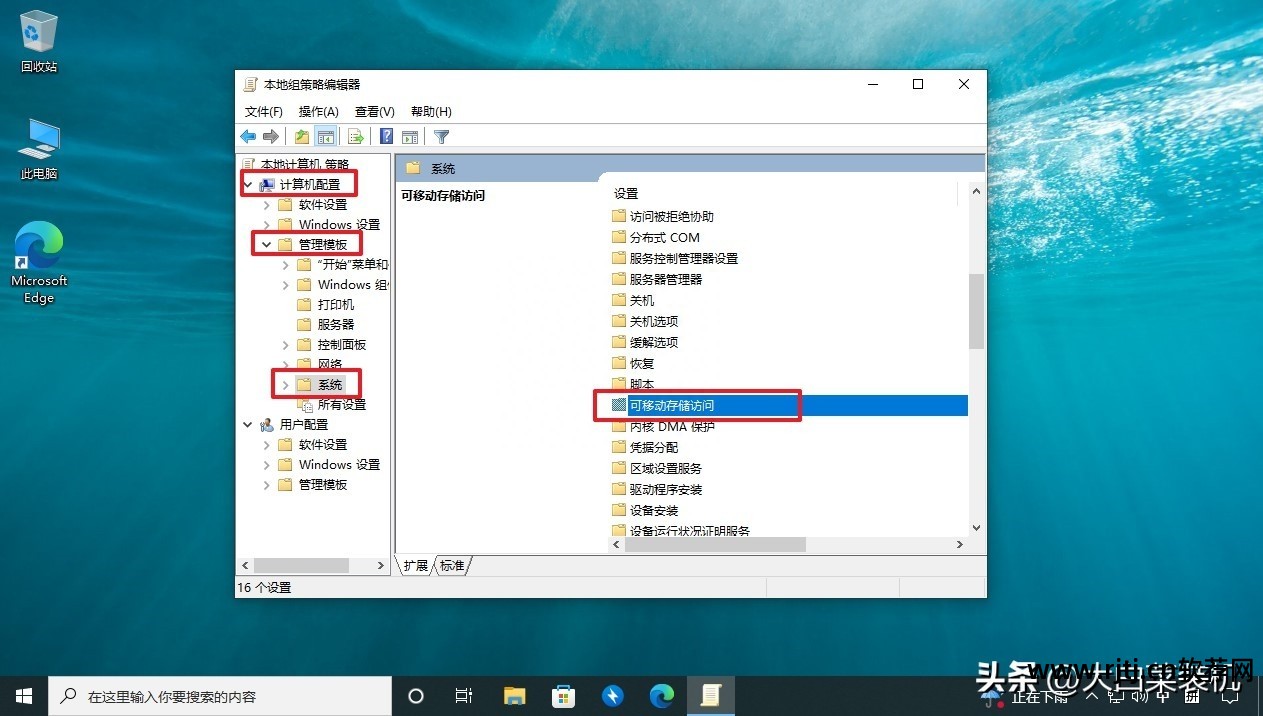Open the 操作(A) menu
Image resolution: width=1263 pixels, height=716 pixels.
[x=318, y=112]
